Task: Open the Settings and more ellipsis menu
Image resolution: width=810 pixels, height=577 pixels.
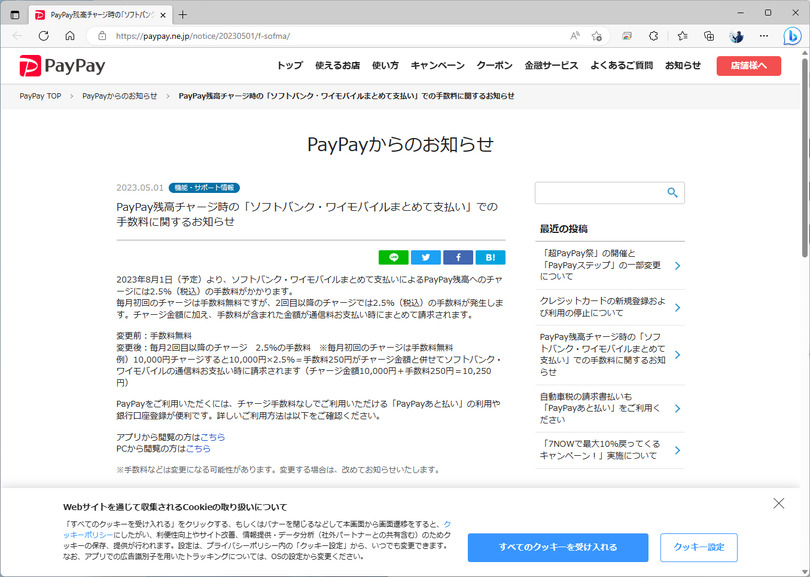Action: [764, 36]
